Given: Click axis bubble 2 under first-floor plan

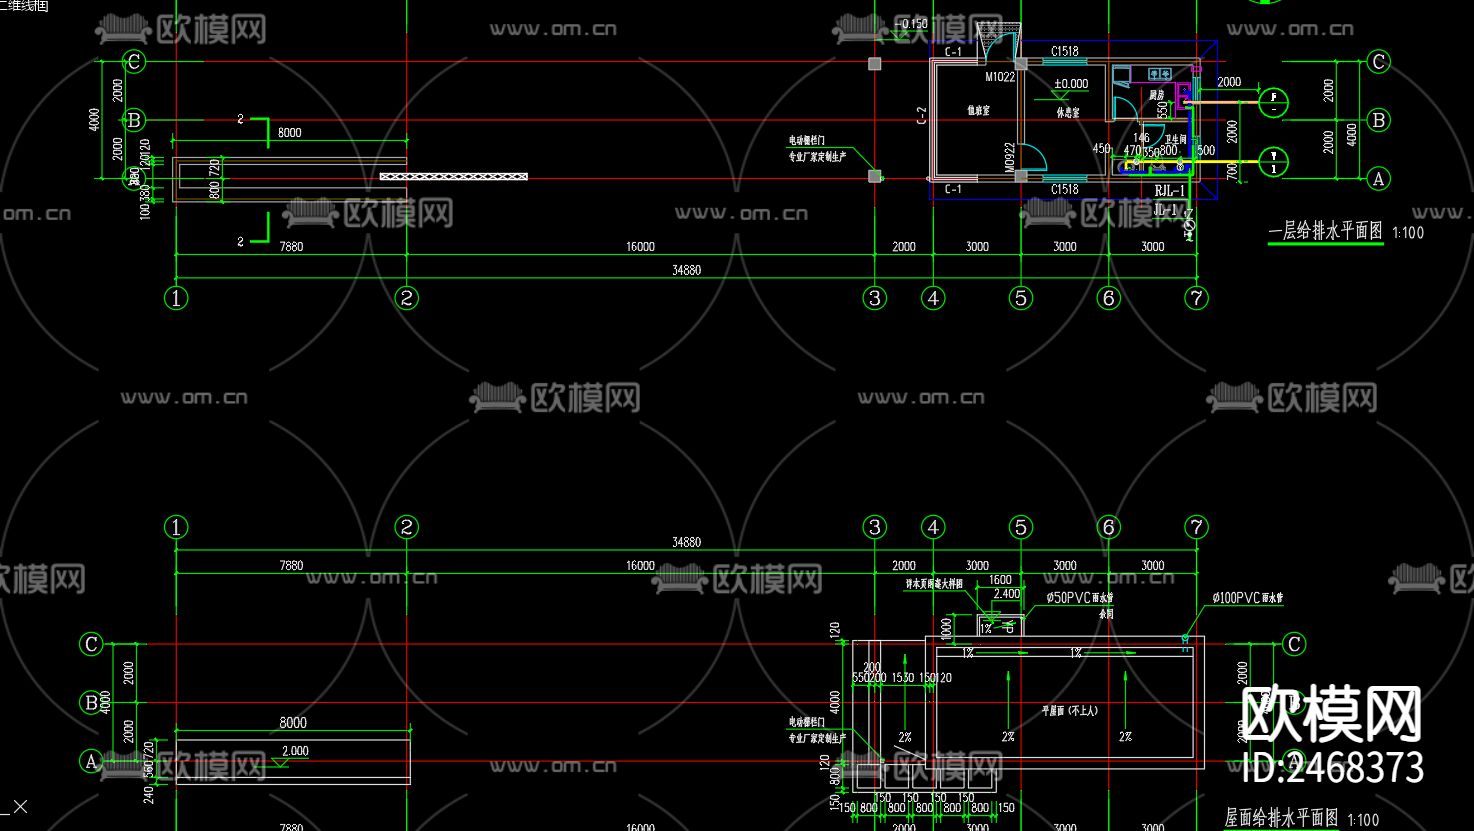Looking at the screenshot, I should click(x=406, y=297).
